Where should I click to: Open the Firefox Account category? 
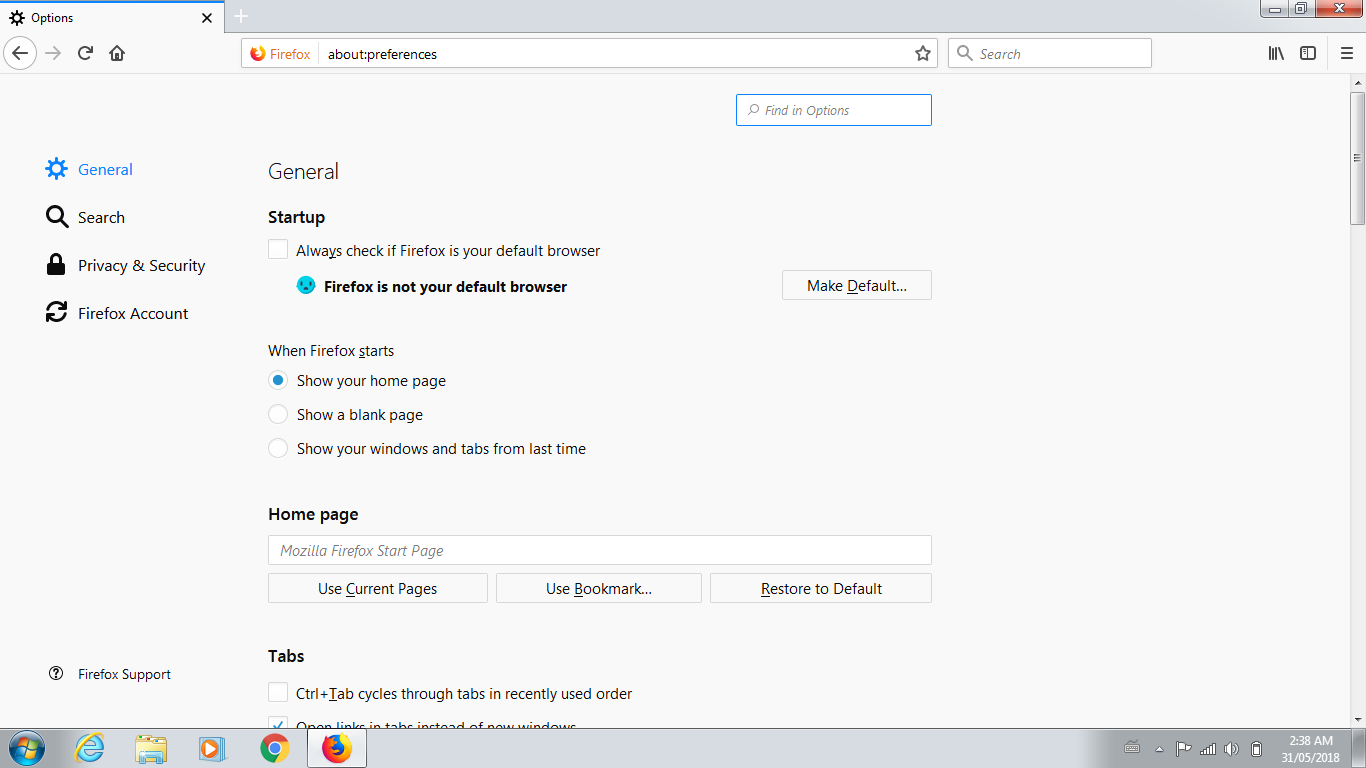(118, 313)
